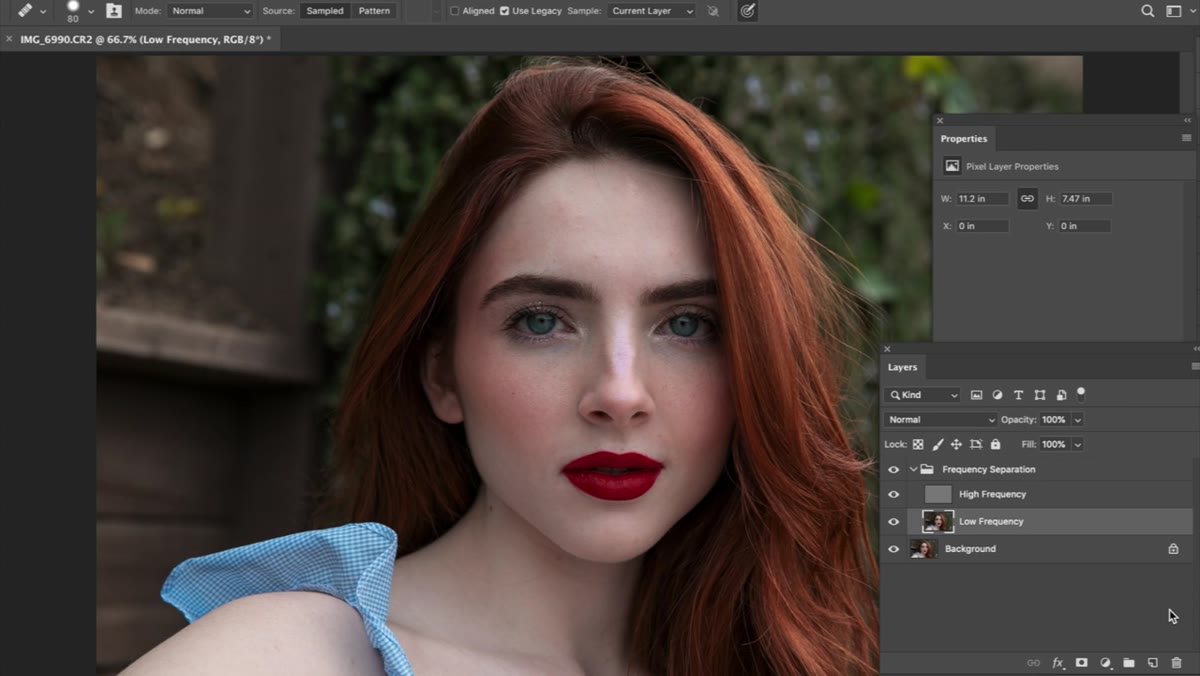1200x676 pixels.
Task: Open the Search icon in the options bar
Action: [1148, 11]
